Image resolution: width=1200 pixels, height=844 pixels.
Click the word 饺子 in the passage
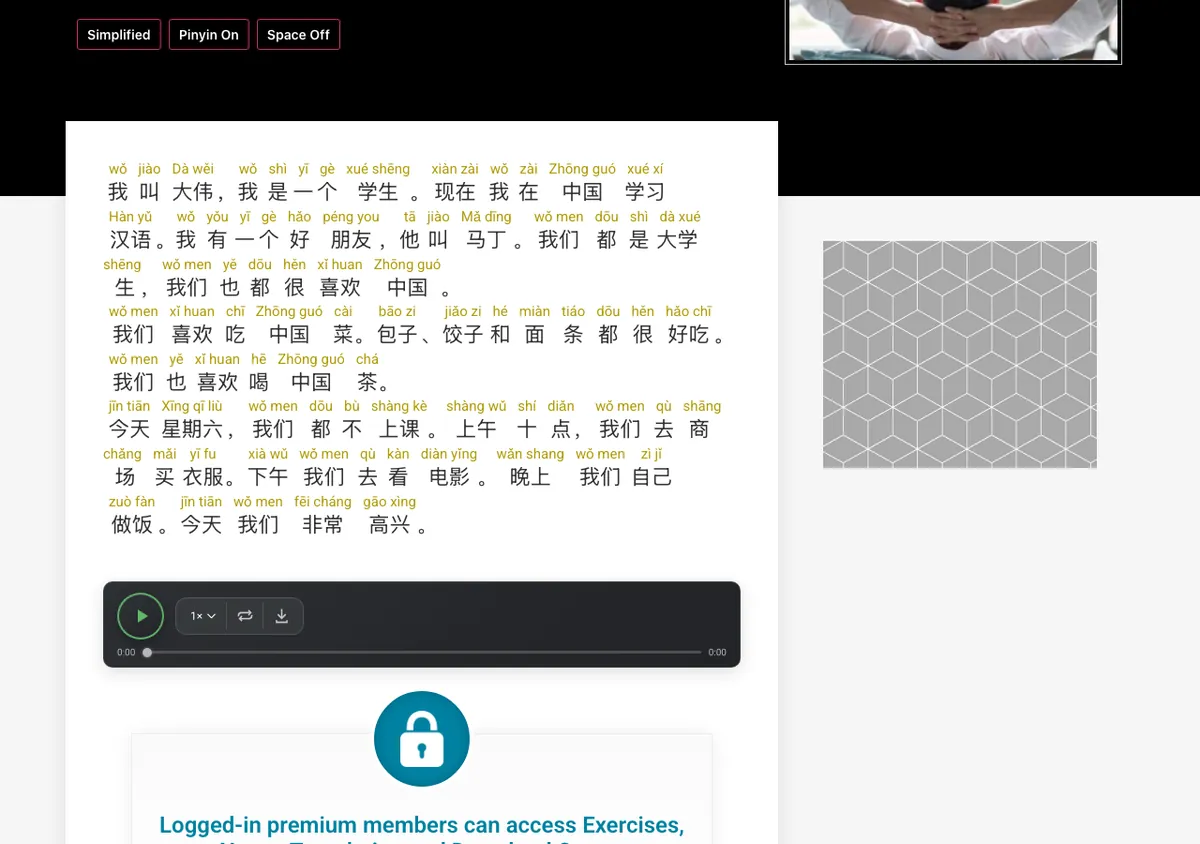click(463, 335)
